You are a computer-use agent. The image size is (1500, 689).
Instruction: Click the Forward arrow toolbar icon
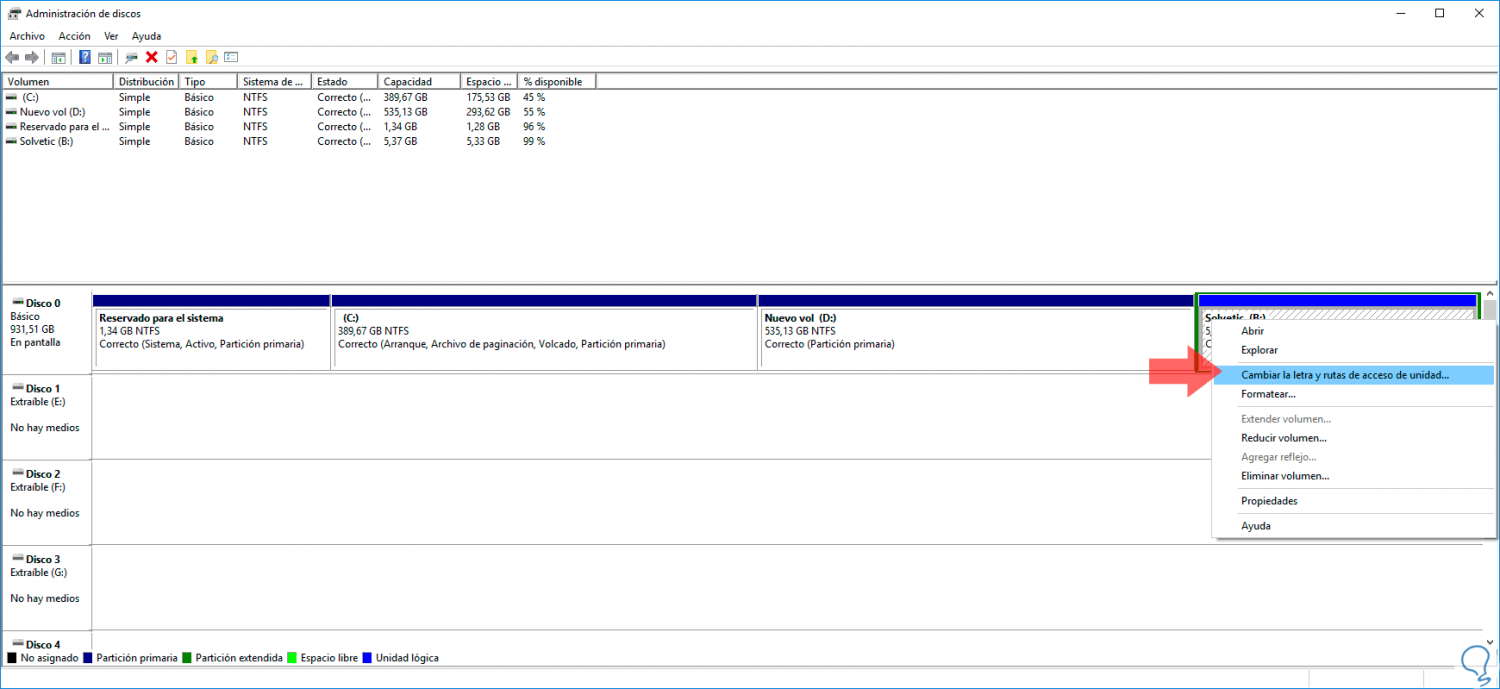[32, 57]
